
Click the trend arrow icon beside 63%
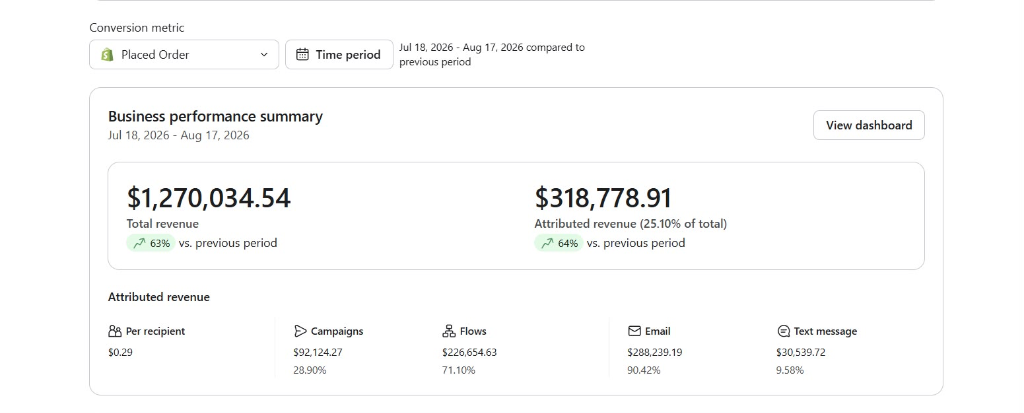[139, 243]
